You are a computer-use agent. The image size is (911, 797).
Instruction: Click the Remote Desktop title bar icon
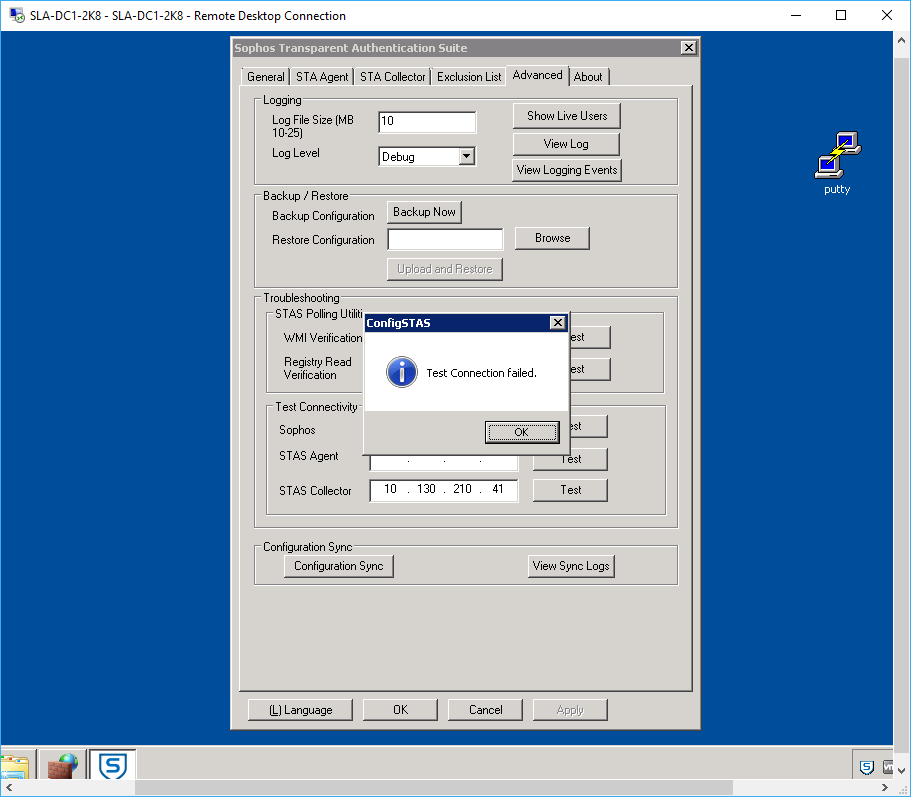point(17,15)
